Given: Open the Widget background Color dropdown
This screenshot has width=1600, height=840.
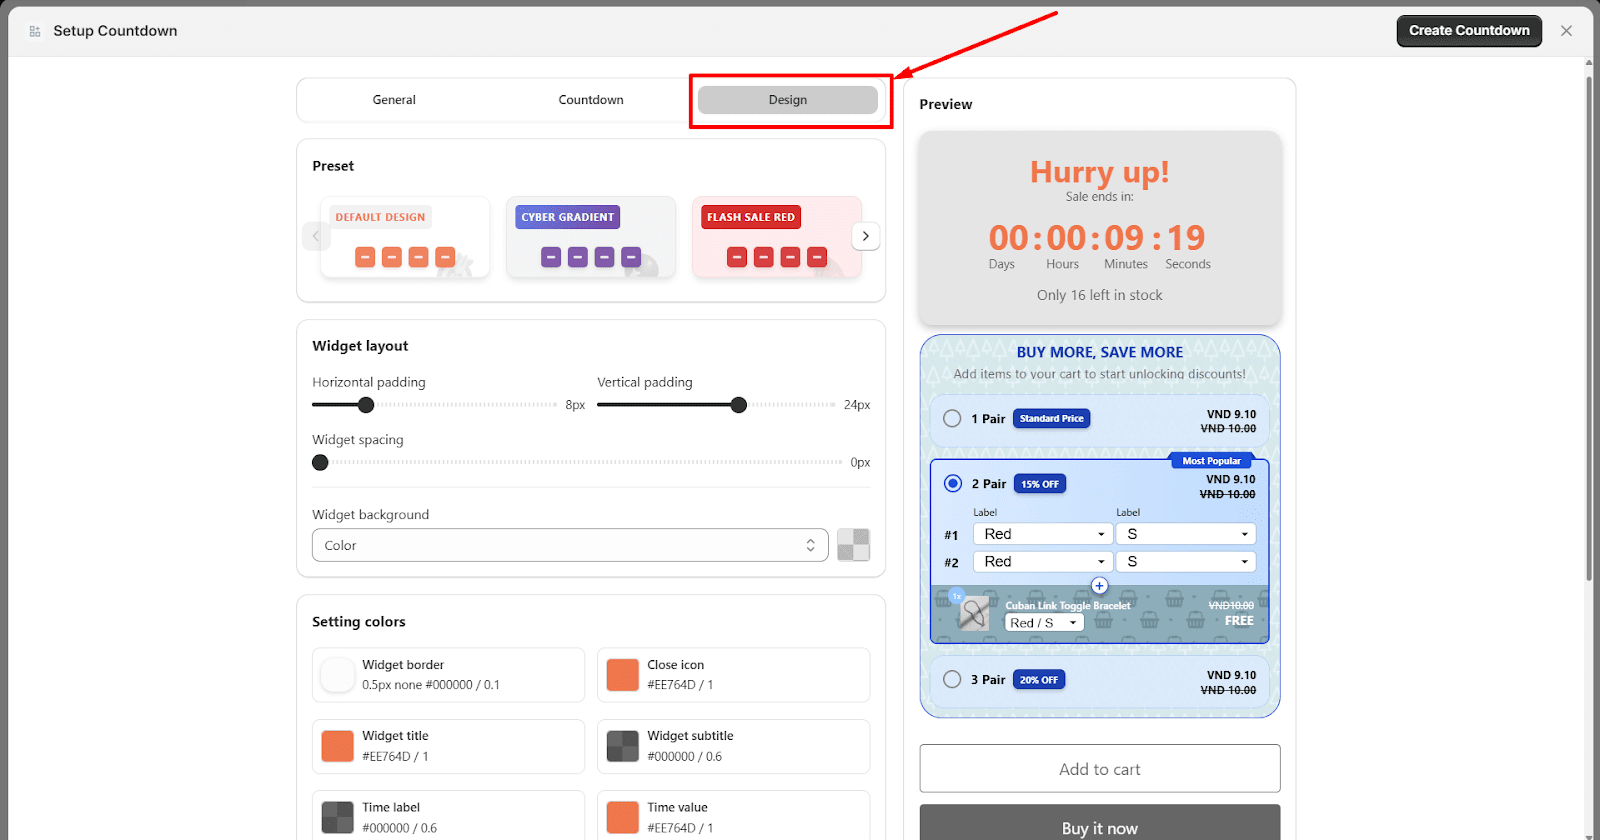Looking at the screenshot, I should point(570,545).
